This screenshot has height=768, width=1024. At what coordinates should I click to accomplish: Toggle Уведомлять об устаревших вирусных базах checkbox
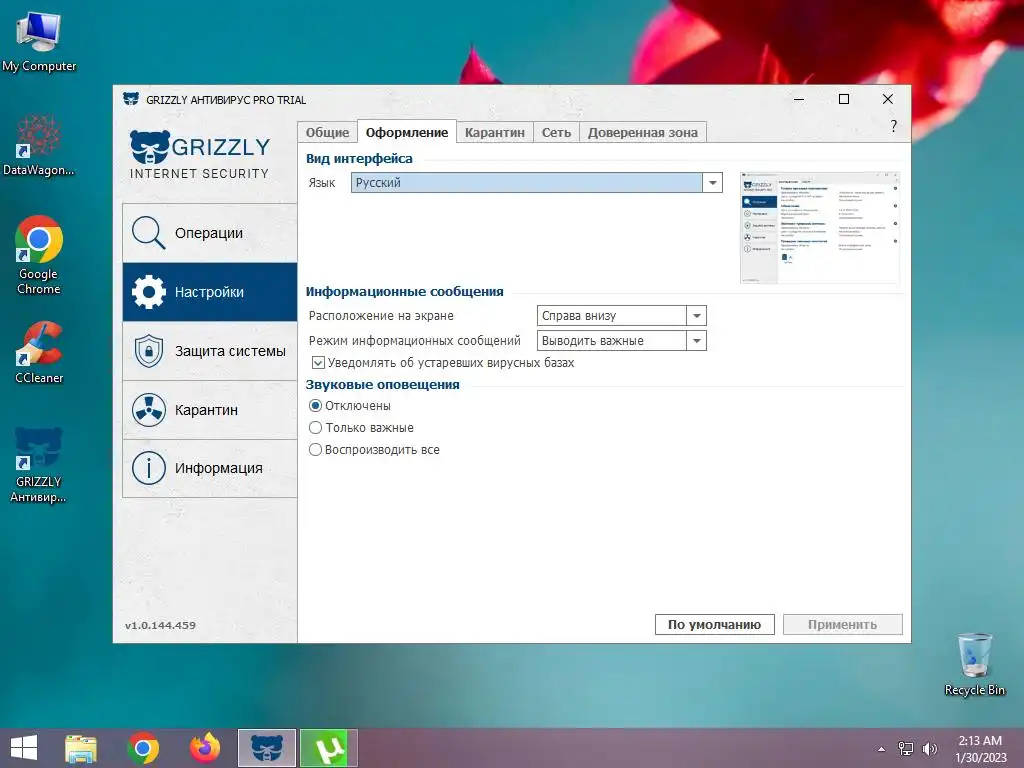pos(317,362)
